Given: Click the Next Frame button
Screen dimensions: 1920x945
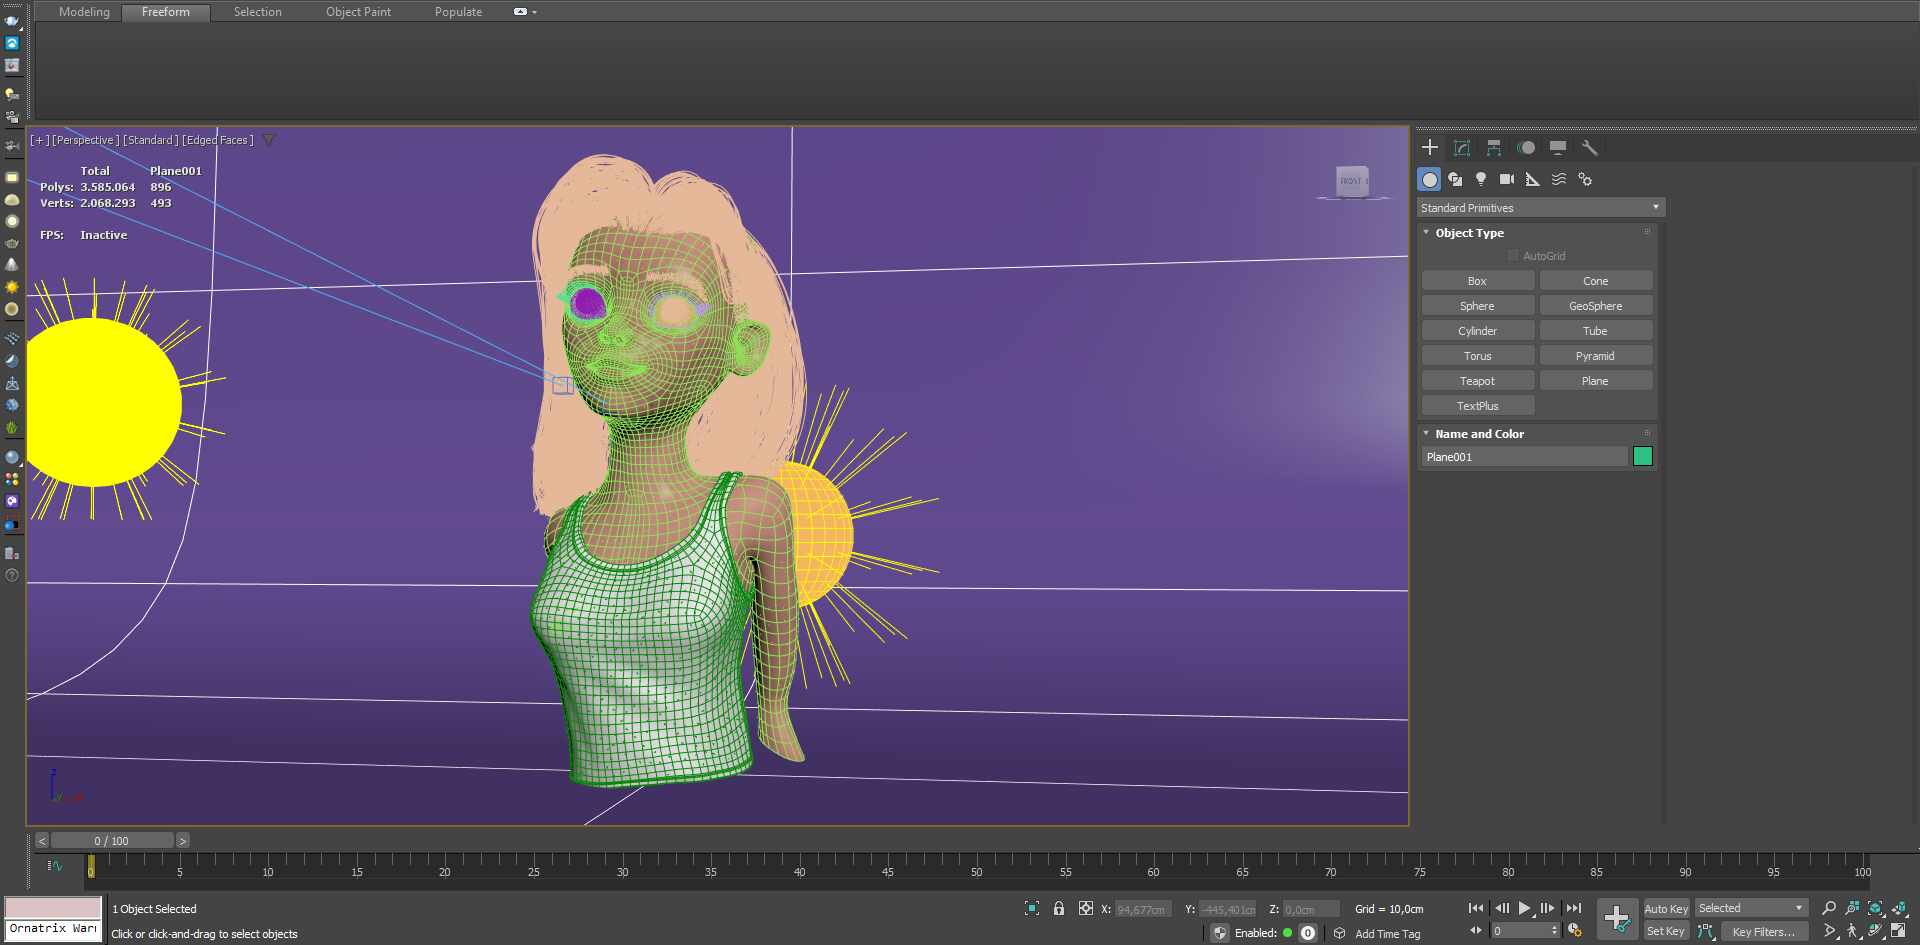Looking at the screenshot, I should point(1548,908).
